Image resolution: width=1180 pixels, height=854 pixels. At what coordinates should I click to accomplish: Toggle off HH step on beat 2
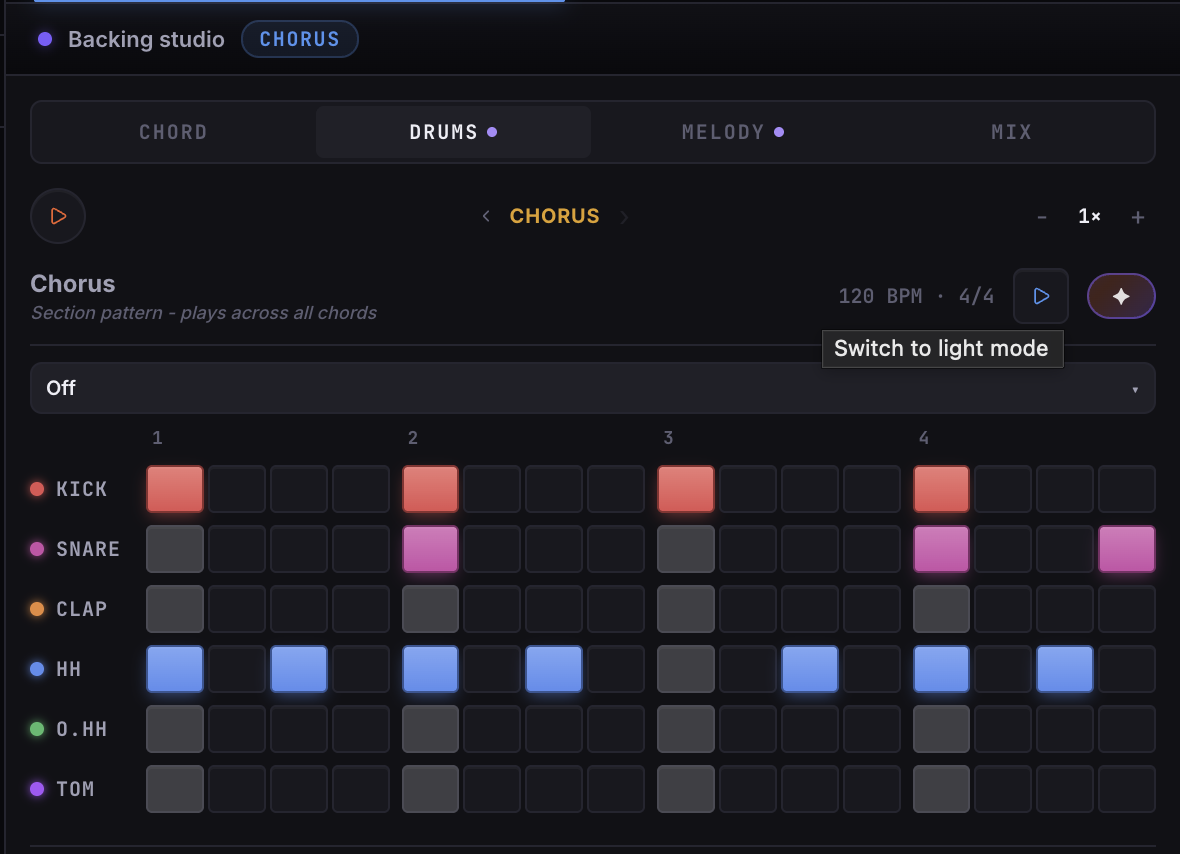[430, 669]
